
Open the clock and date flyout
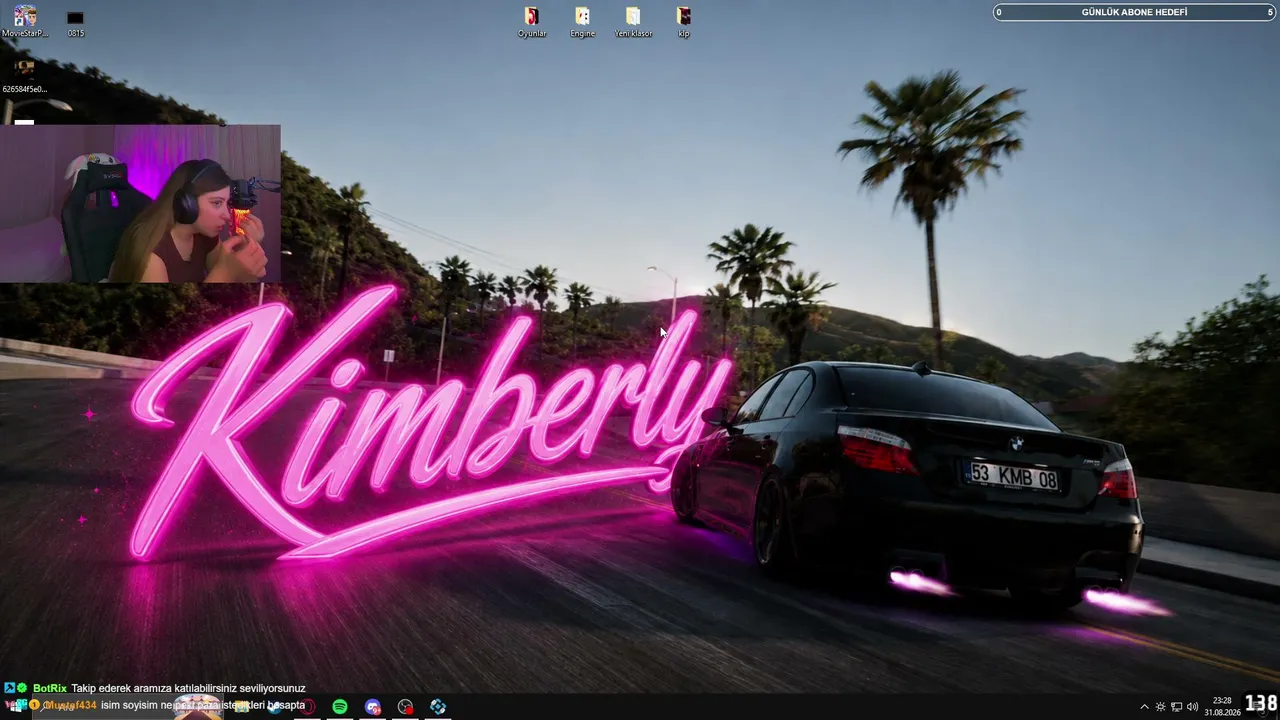tap(1222, 707)
